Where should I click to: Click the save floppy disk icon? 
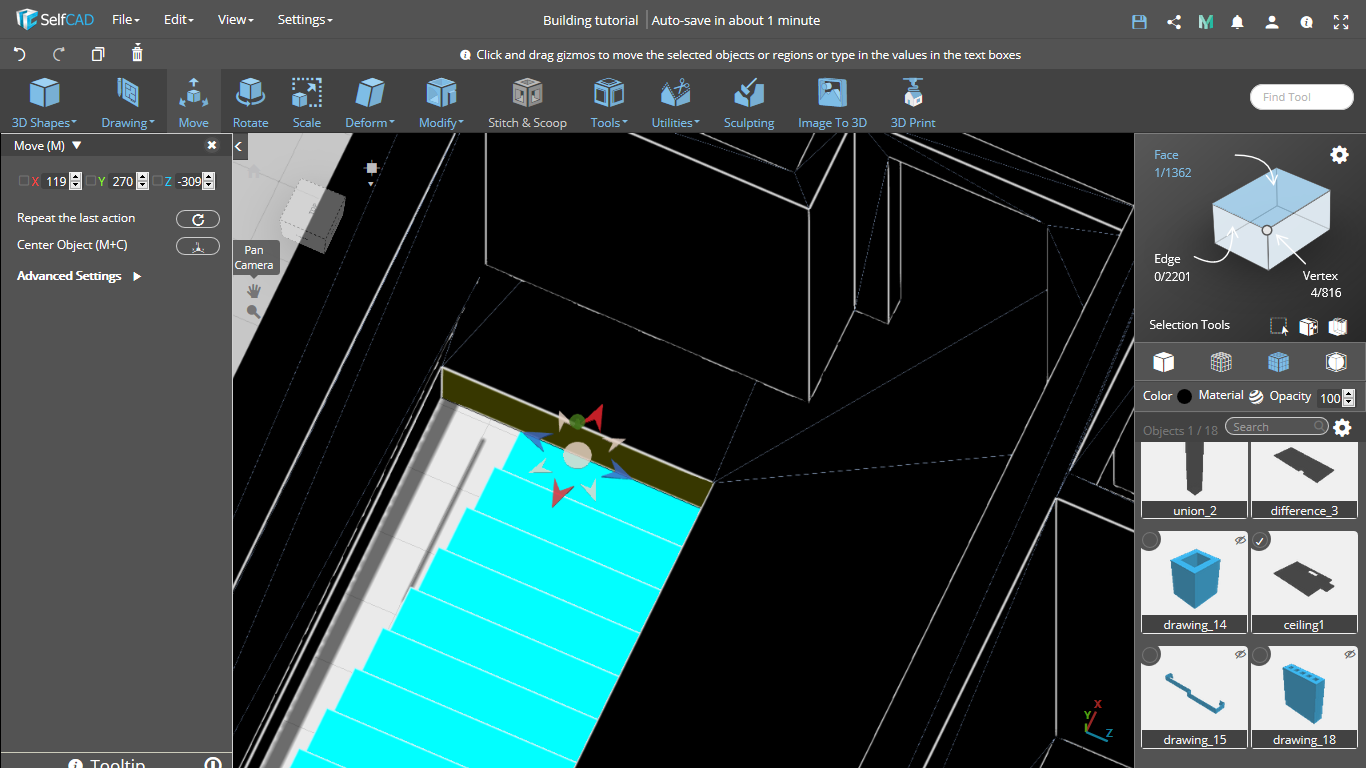[x=1139, y=21]
